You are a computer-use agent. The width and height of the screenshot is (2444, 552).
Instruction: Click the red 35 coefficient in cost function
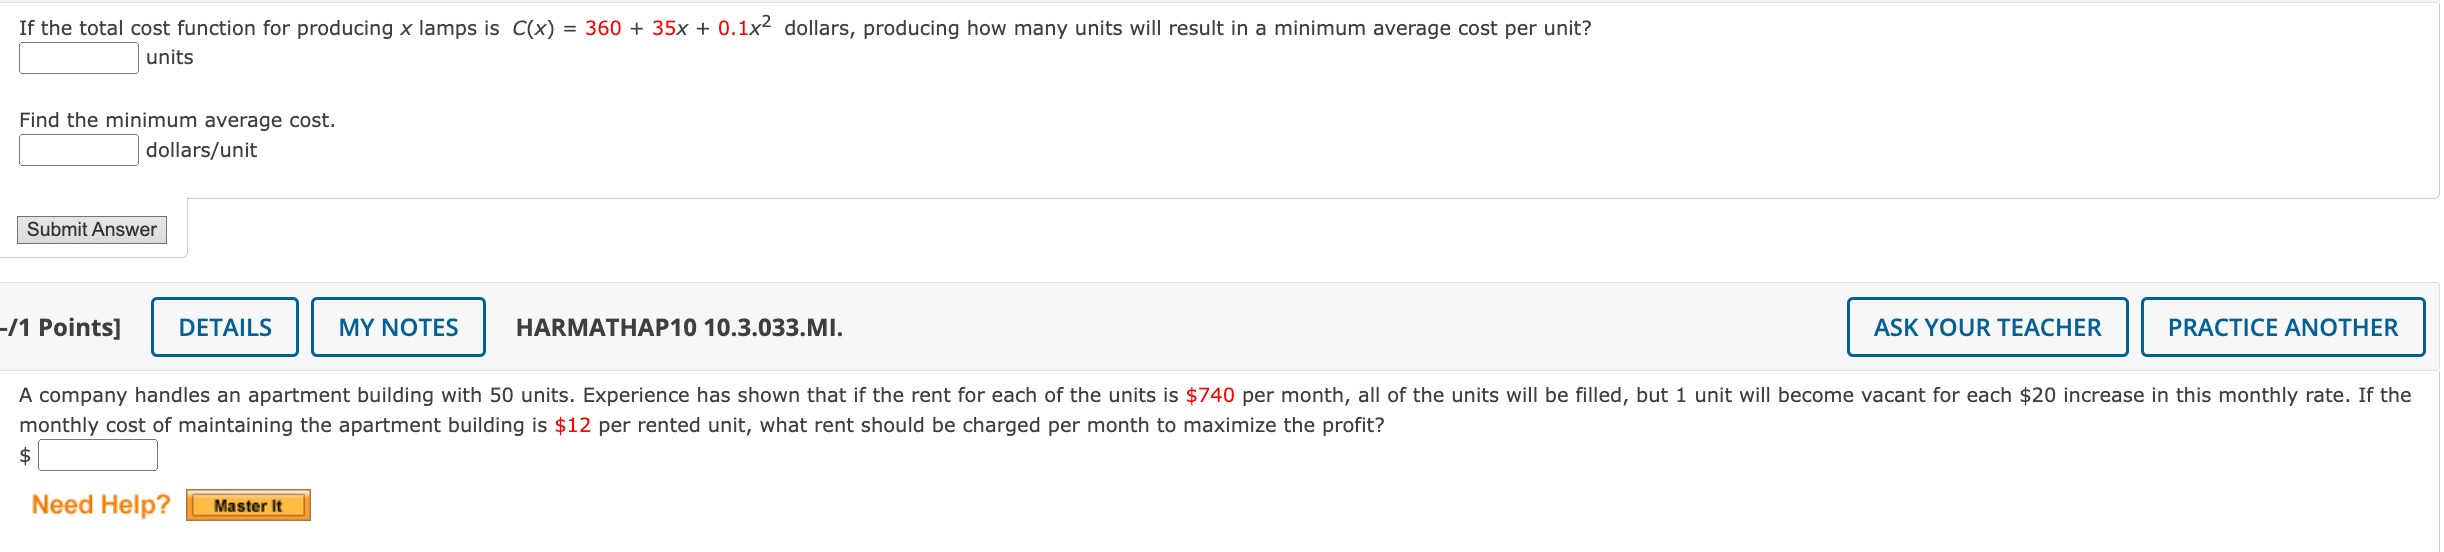pyautogui.click(x=664, y=28)
